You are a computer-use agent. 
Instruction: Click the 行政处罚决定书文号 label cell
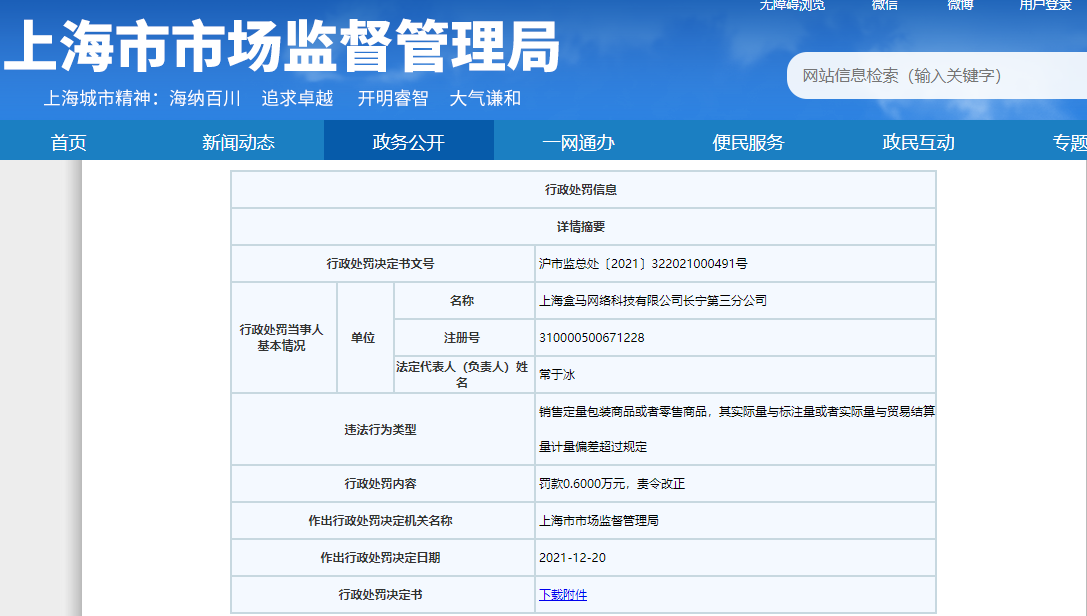pyautogui.click(x=381, y=263)
